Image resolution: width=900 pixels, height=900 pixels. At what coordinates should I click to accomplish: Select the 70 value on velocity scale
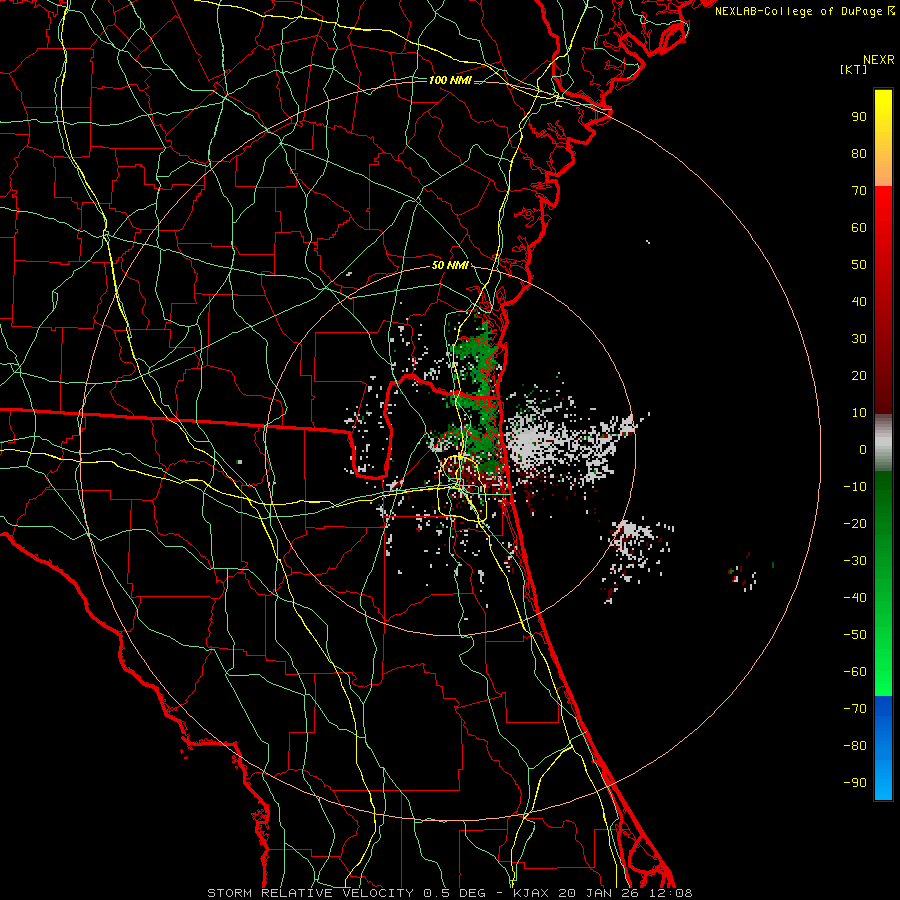[859, 191]
